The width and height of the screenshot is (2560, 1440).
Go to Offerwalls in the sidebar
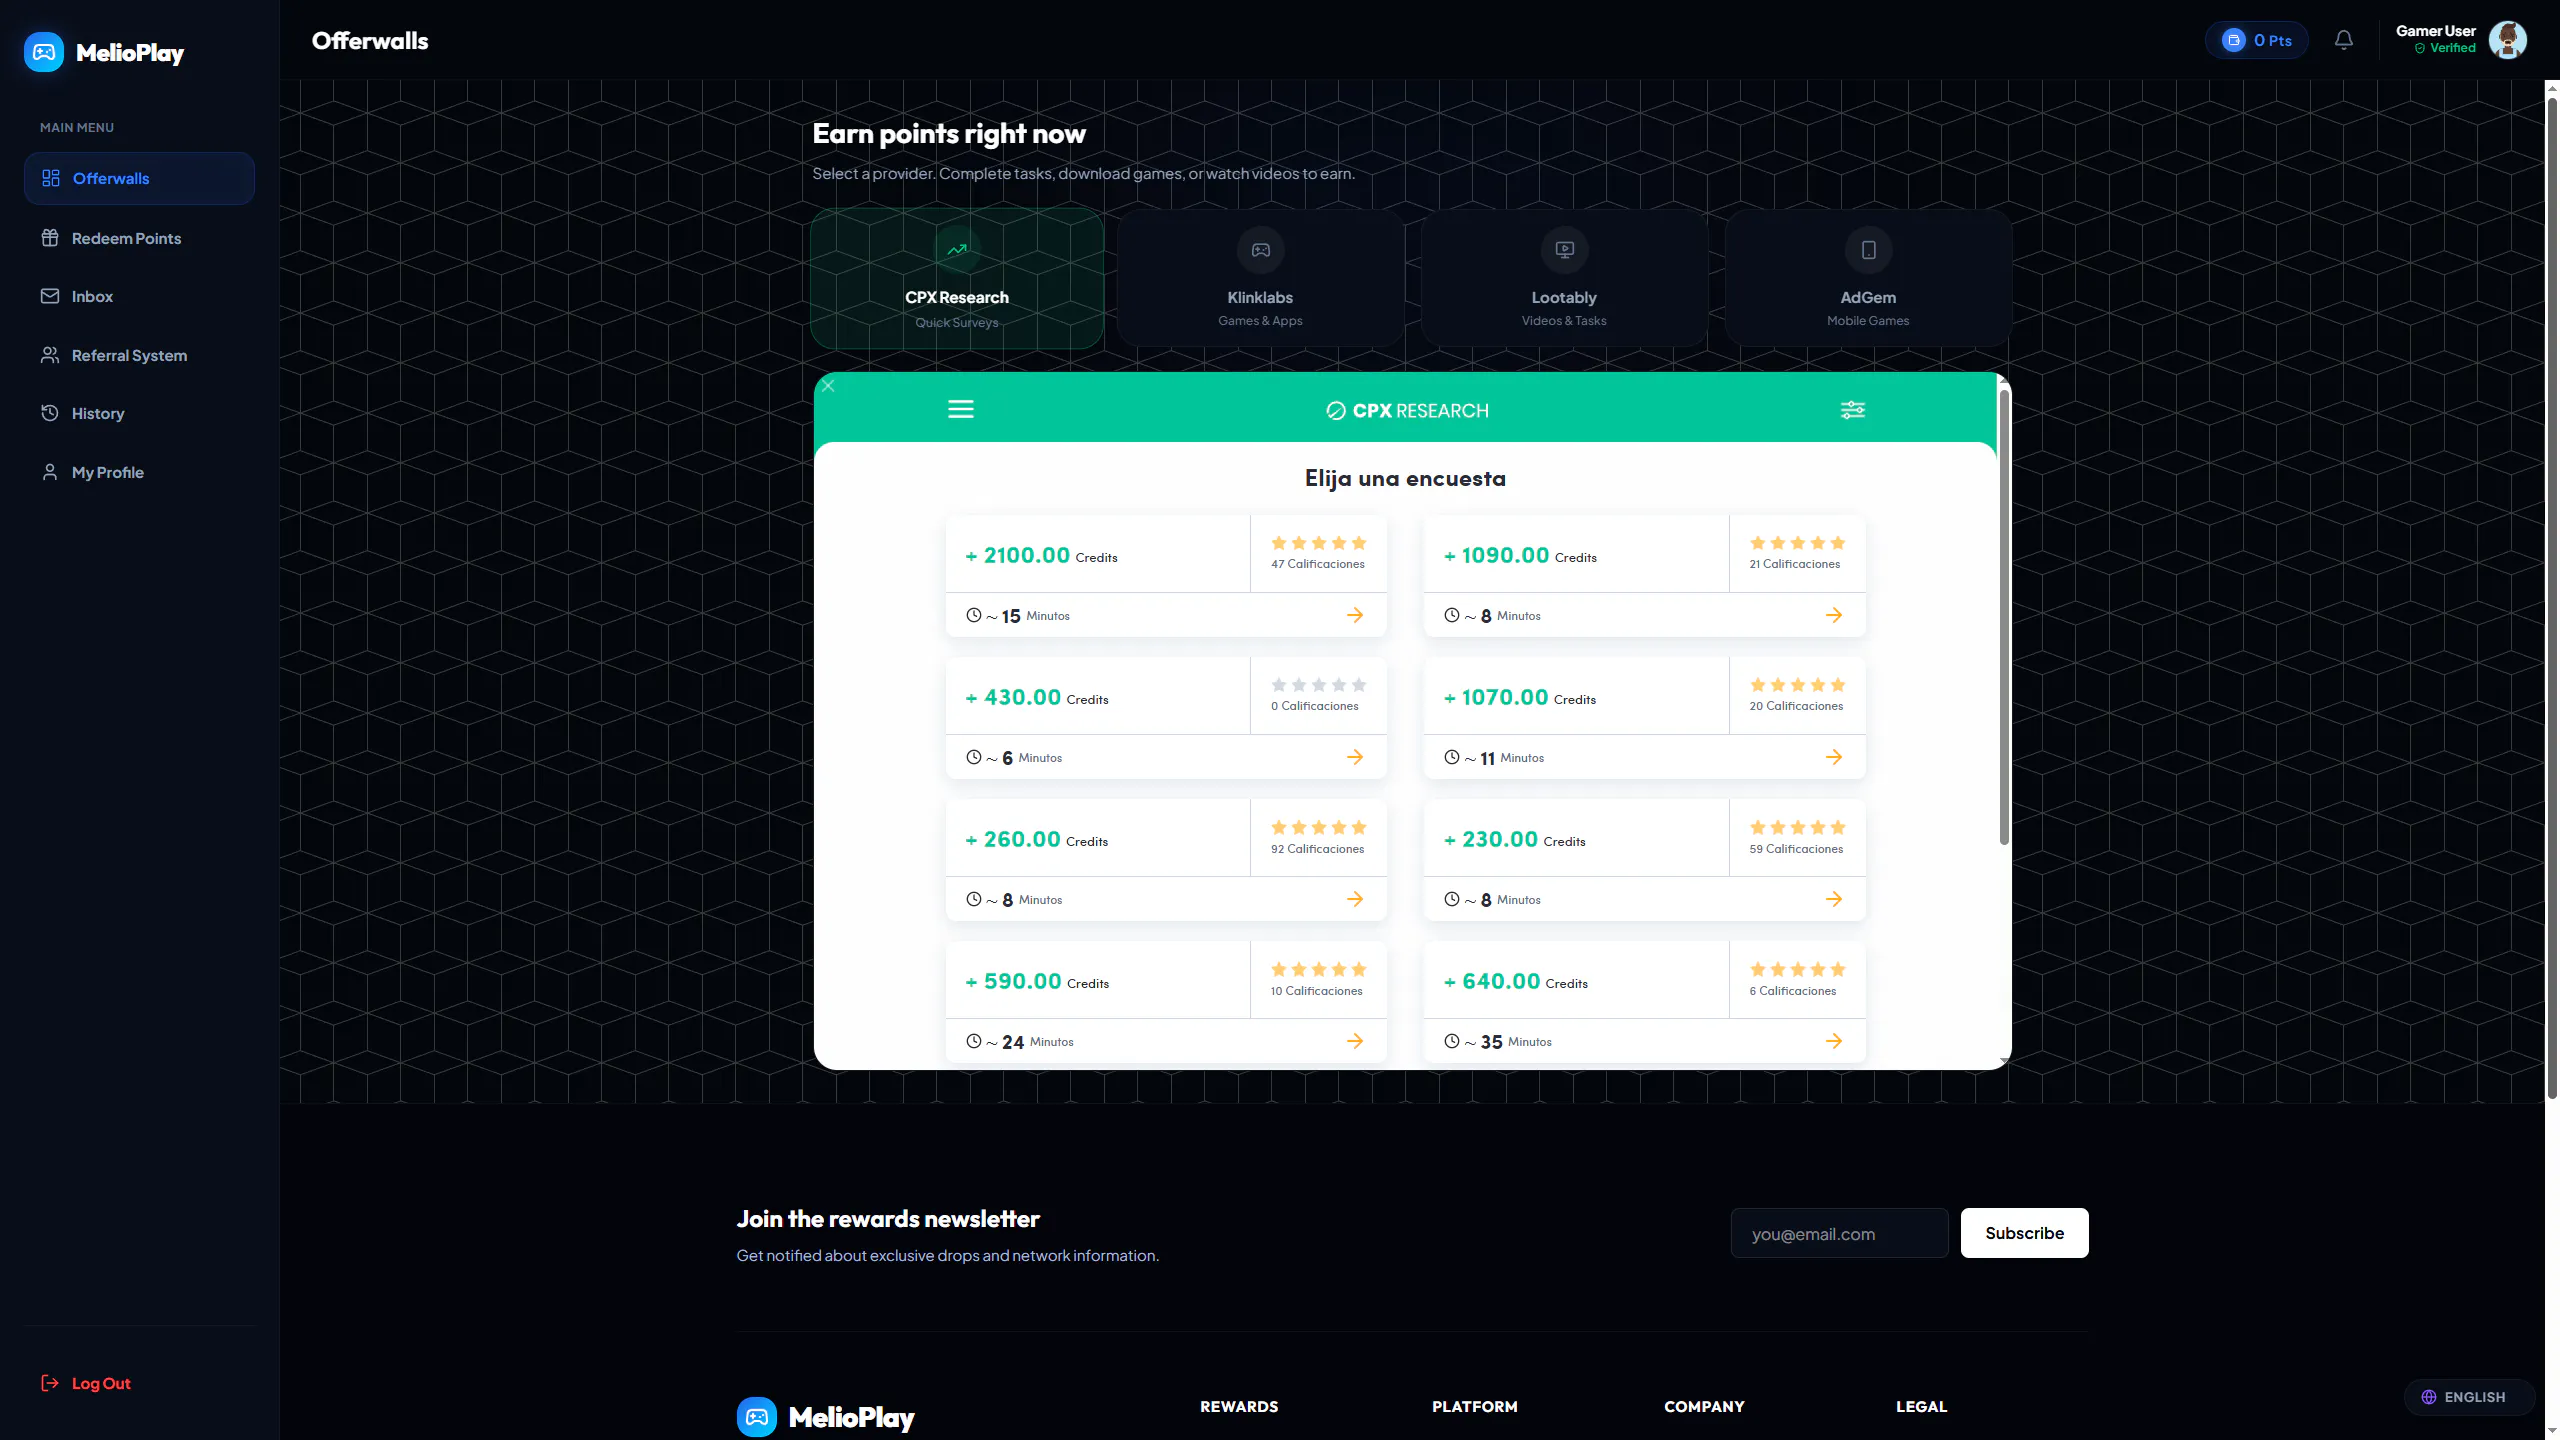click(139, 178)
